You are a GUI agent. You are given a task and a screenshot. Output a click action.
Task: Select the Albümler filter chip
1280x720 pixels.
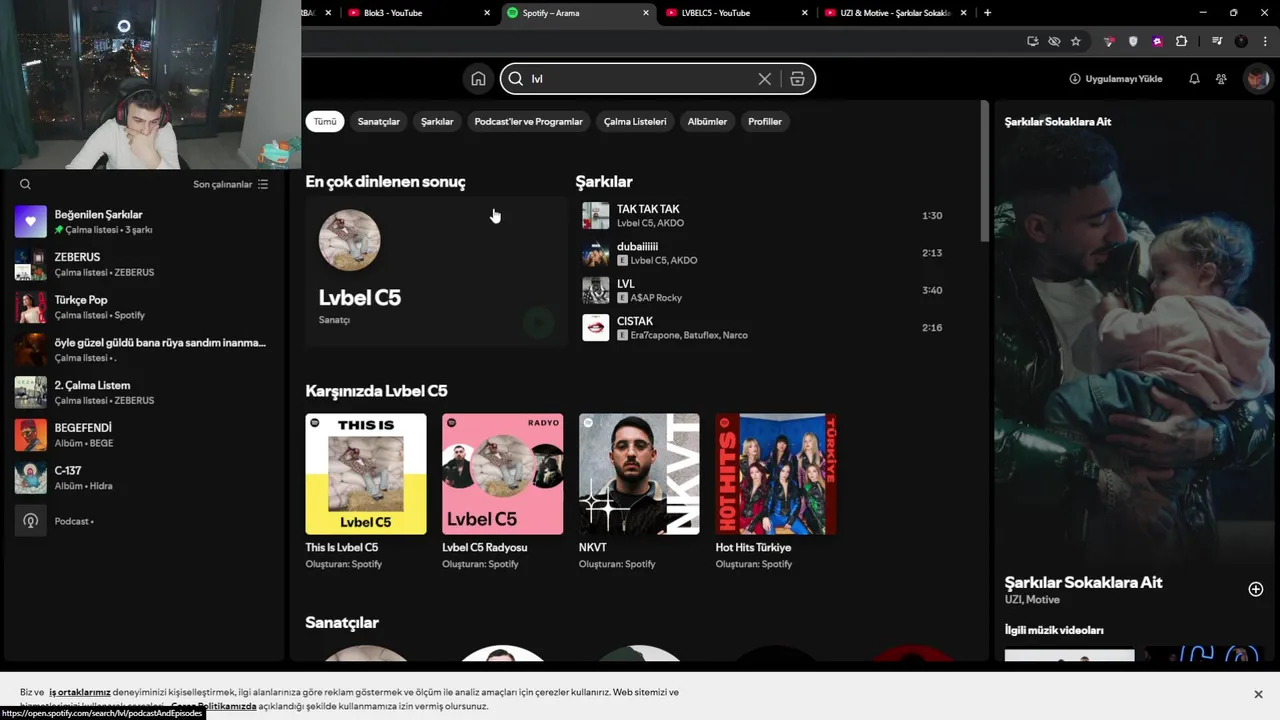click(707, 121)
